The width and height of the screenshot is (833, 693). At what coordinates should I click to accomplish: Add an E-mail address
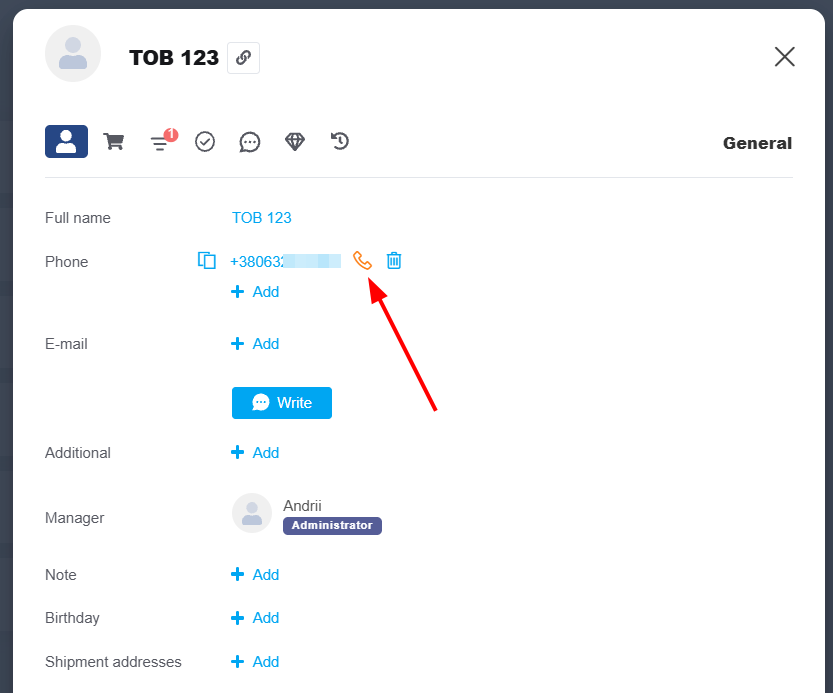click(256, 344)
